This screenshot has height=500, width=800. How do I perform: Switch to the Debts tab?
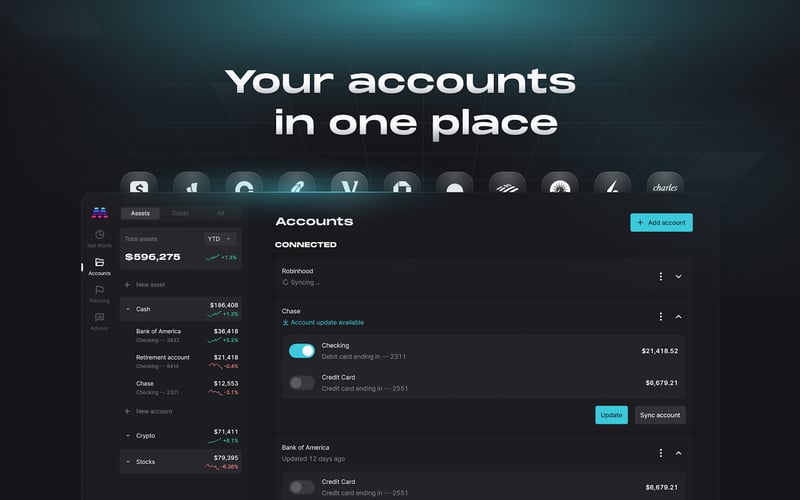[x=180, y=213]
